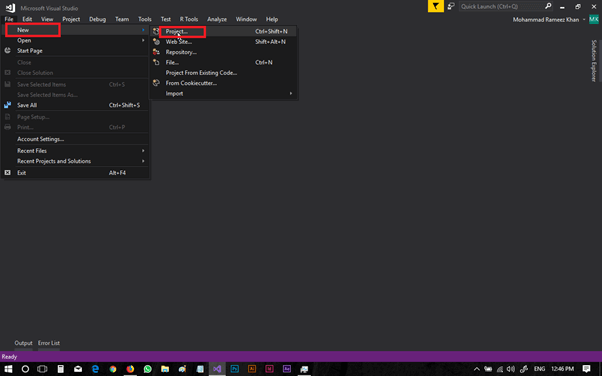The width and height of the screenshot is (602, 376).
Task: Click the Web Site globe icon
Action: (156, 42)
